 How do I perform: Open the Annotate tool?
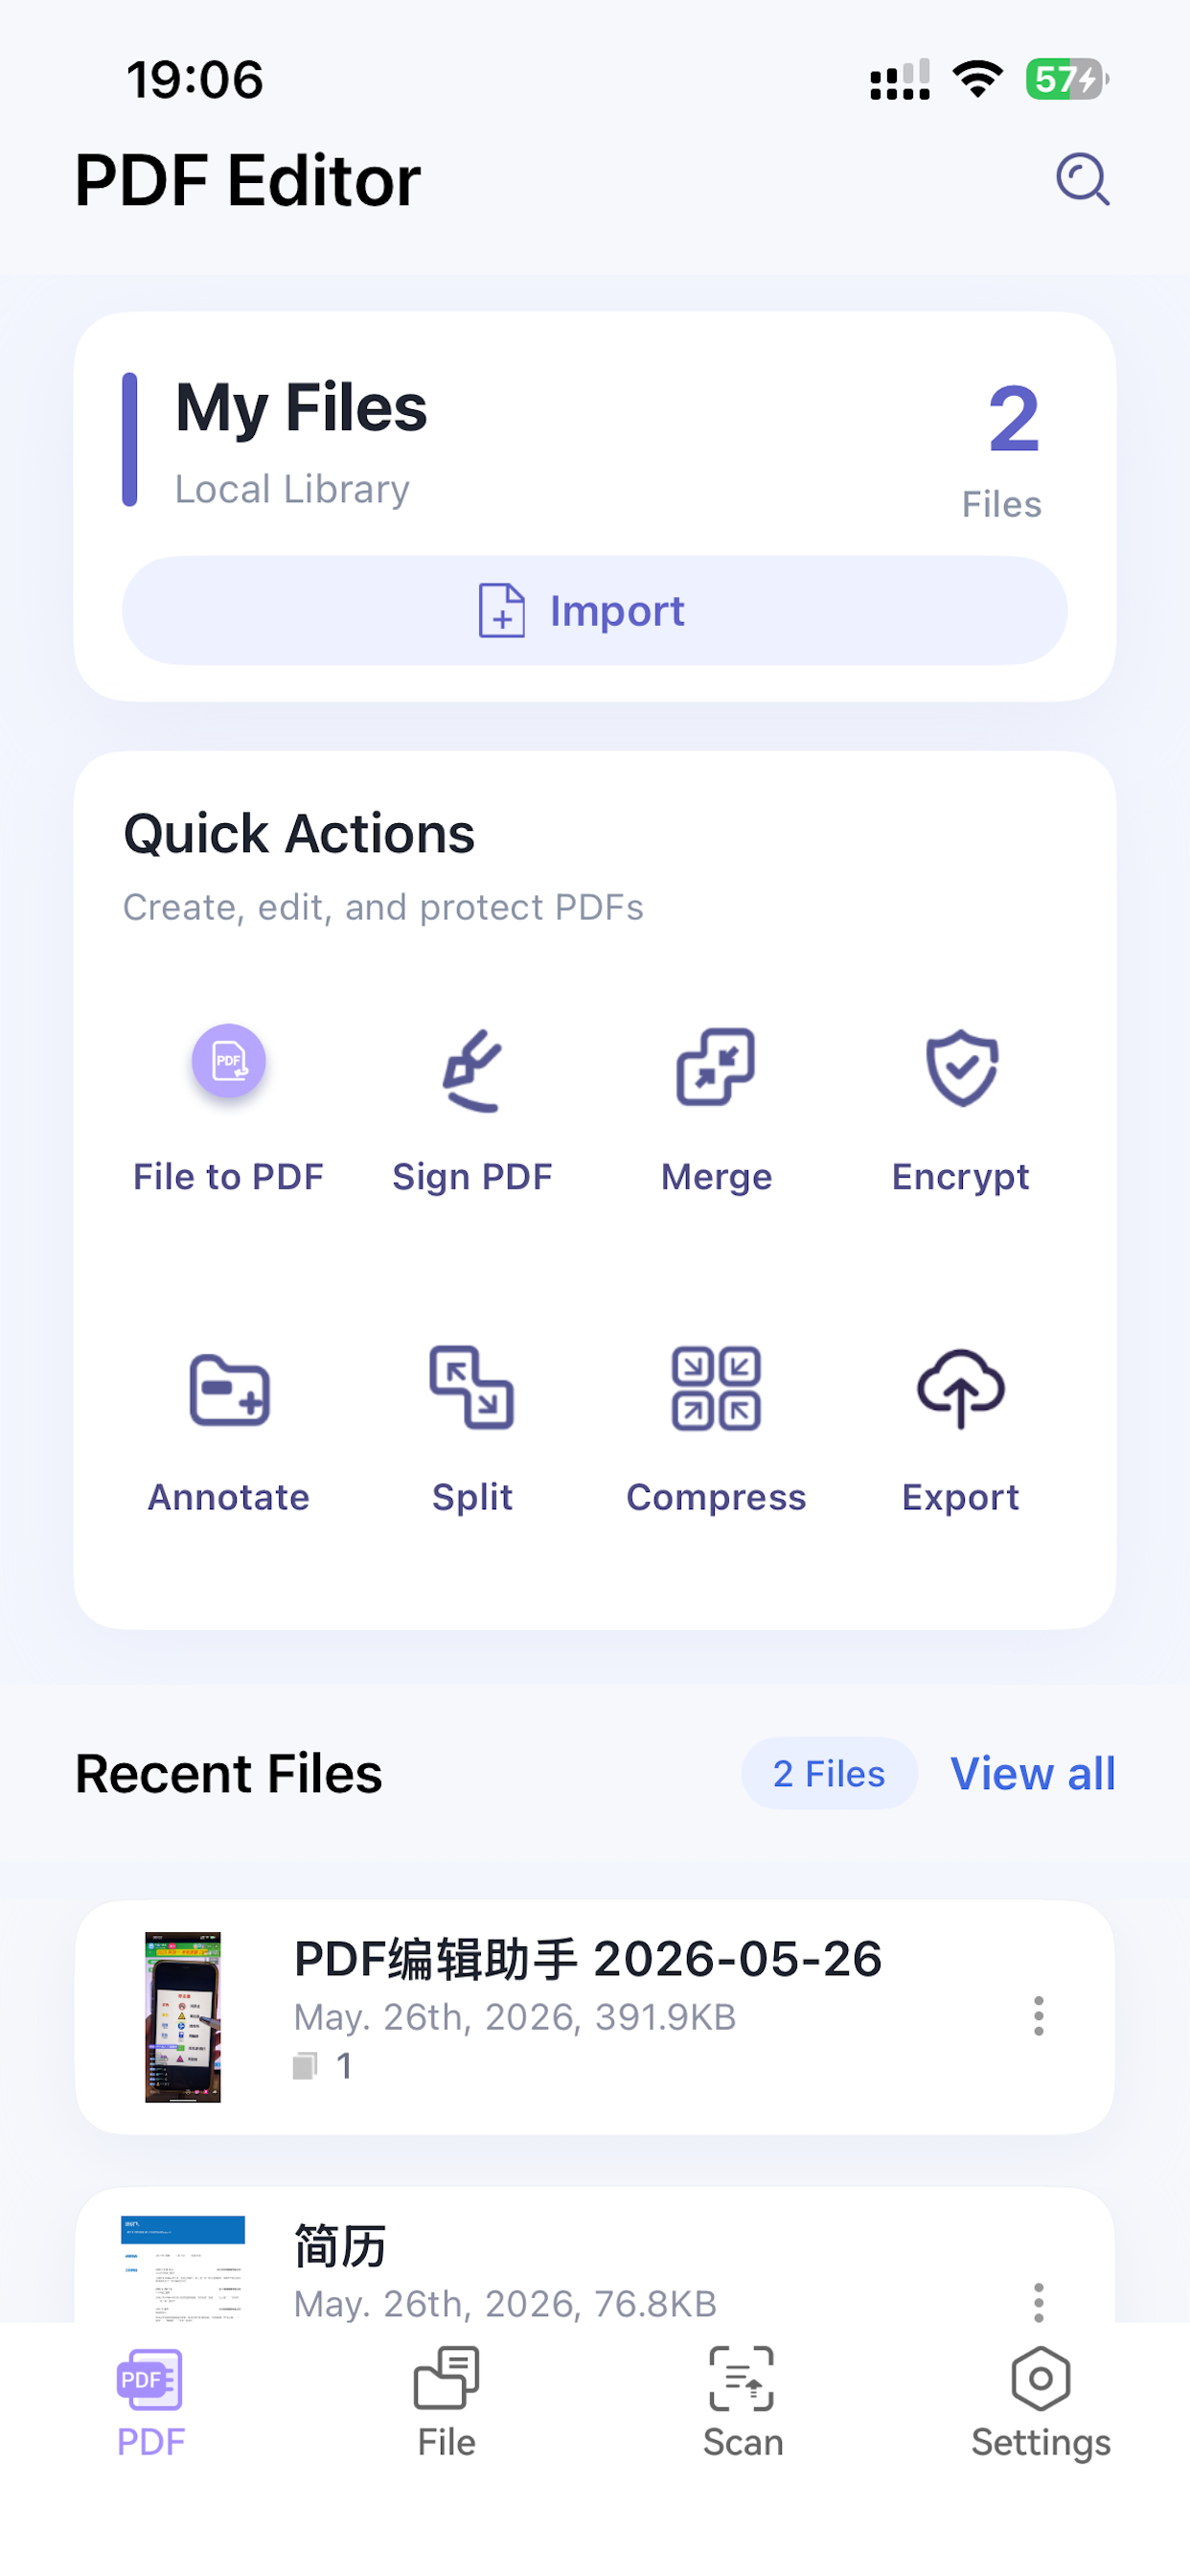click(x=229, y=1430)
